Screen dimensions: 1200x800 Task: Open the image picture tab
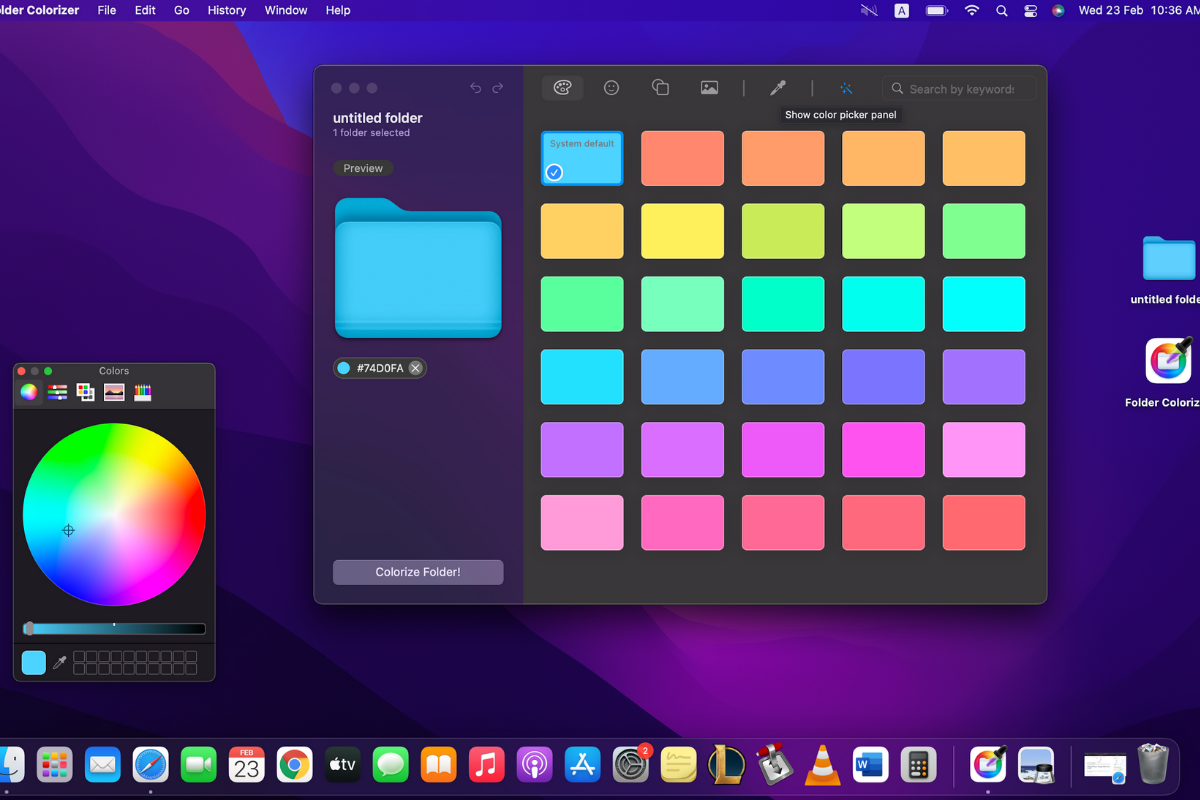pos(709,88)
